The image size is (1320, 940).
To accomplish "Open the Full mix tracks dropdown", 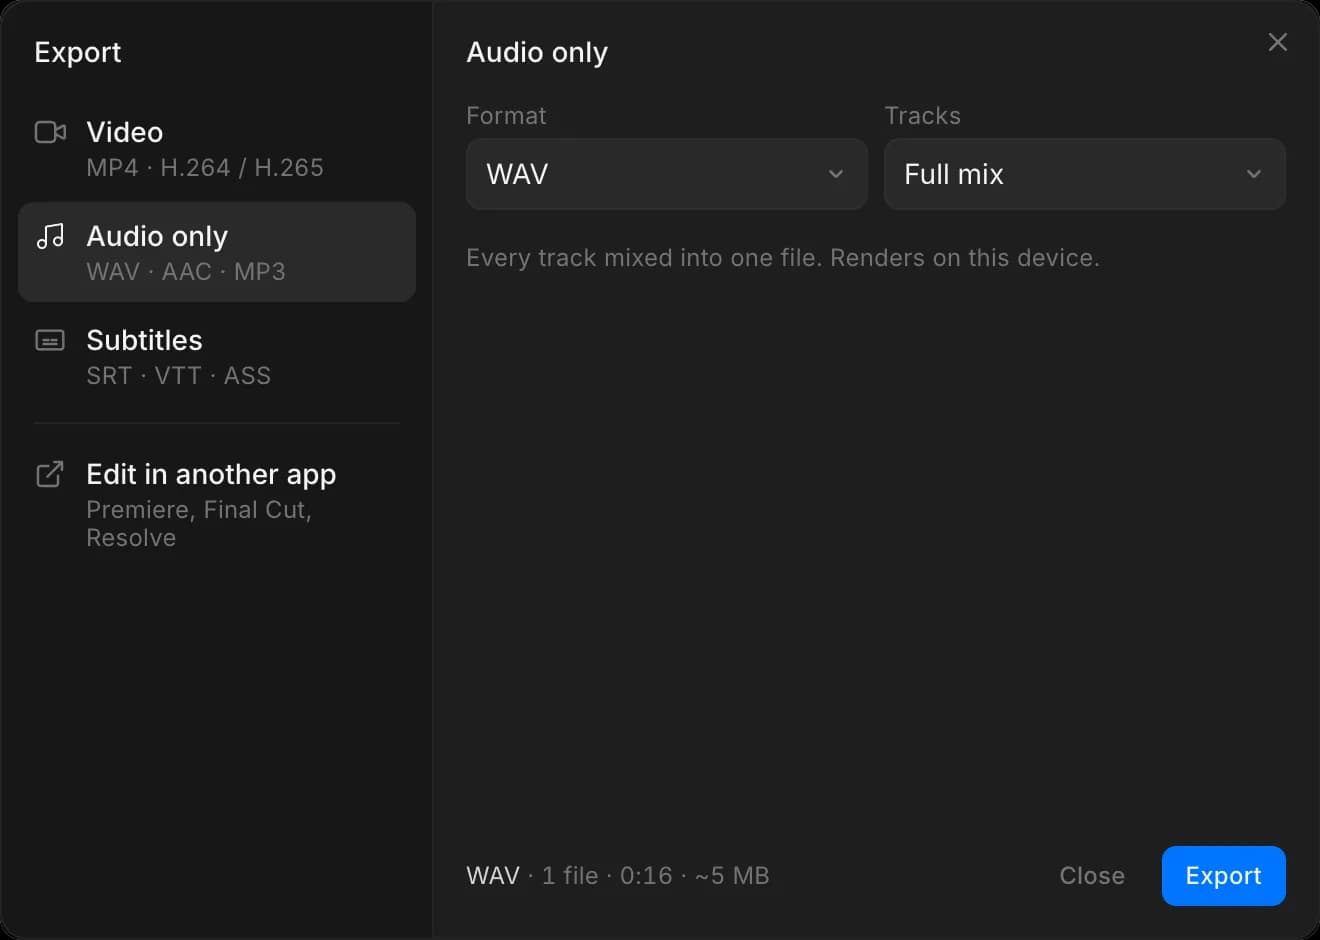I will (x=1084, y=174).
